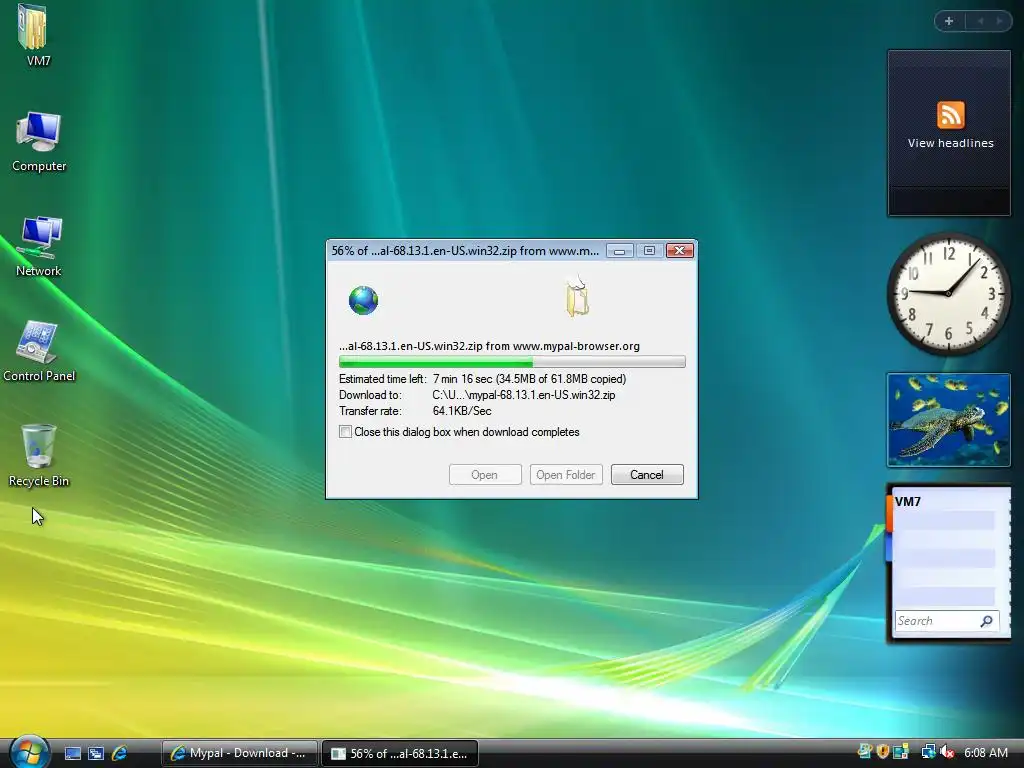Launch Internet Explorer from Quick Launch
The height and width of the screenshot is (768, 1024).
point(120,753)
